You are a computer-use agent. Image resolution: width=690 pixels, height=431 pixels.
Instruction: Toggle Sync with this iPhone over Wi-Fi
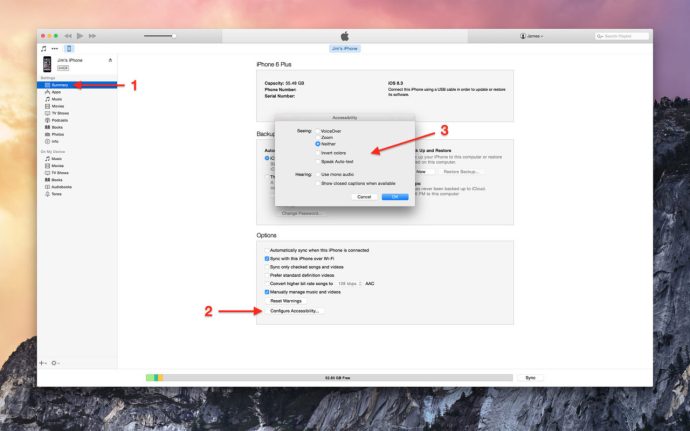(267, 258)
